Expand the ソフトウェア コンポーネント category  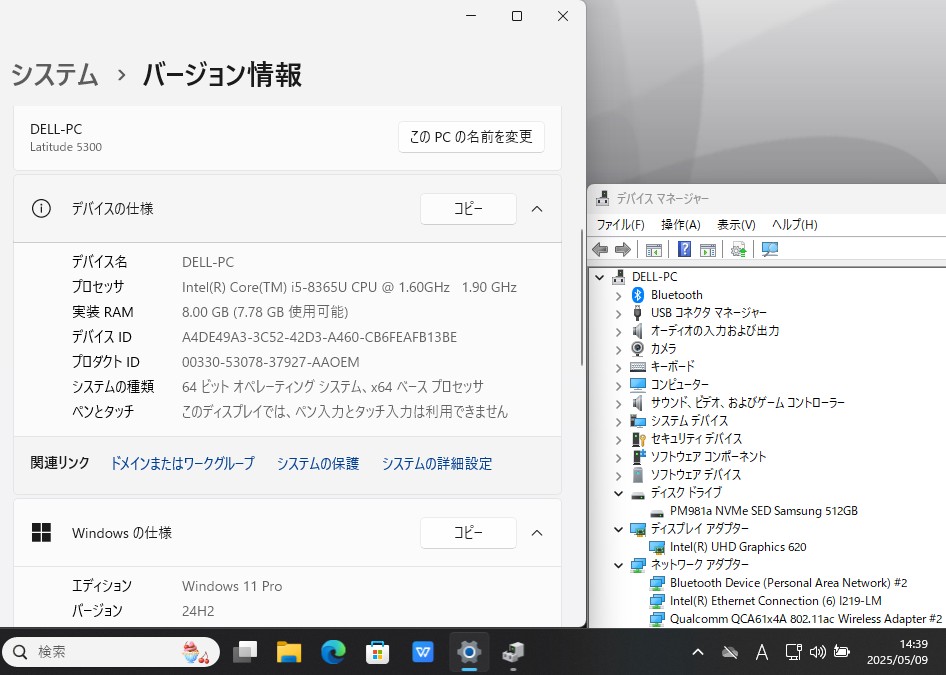[x=618, y=458]
